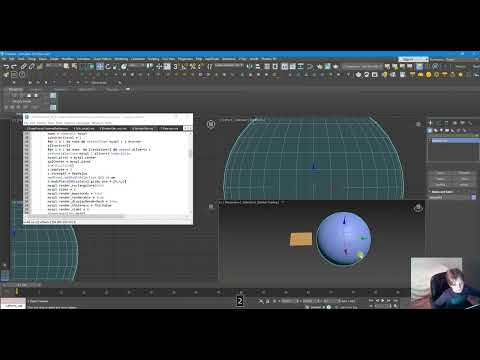Open the Layer Explorer icon

click(x=275, y=66)
